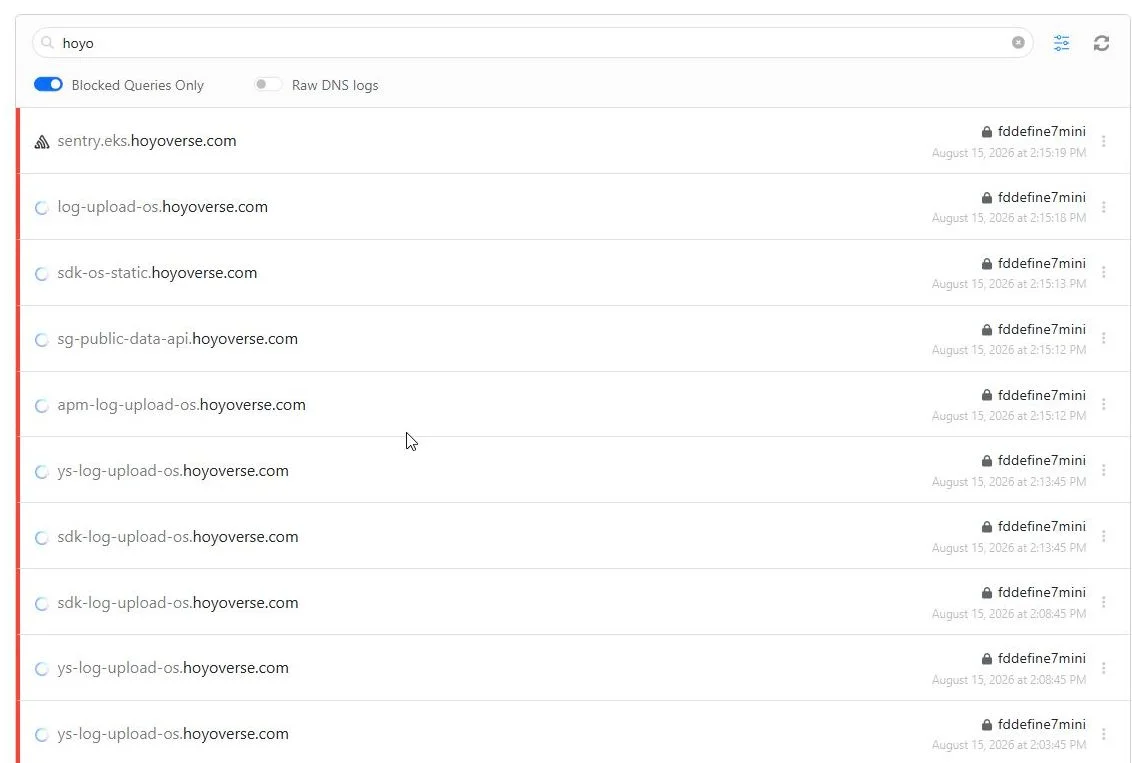
Task: Select the sentry.eks.hoyoverse.com domain text
Action: pyautogui.click(x=147, y=141)
